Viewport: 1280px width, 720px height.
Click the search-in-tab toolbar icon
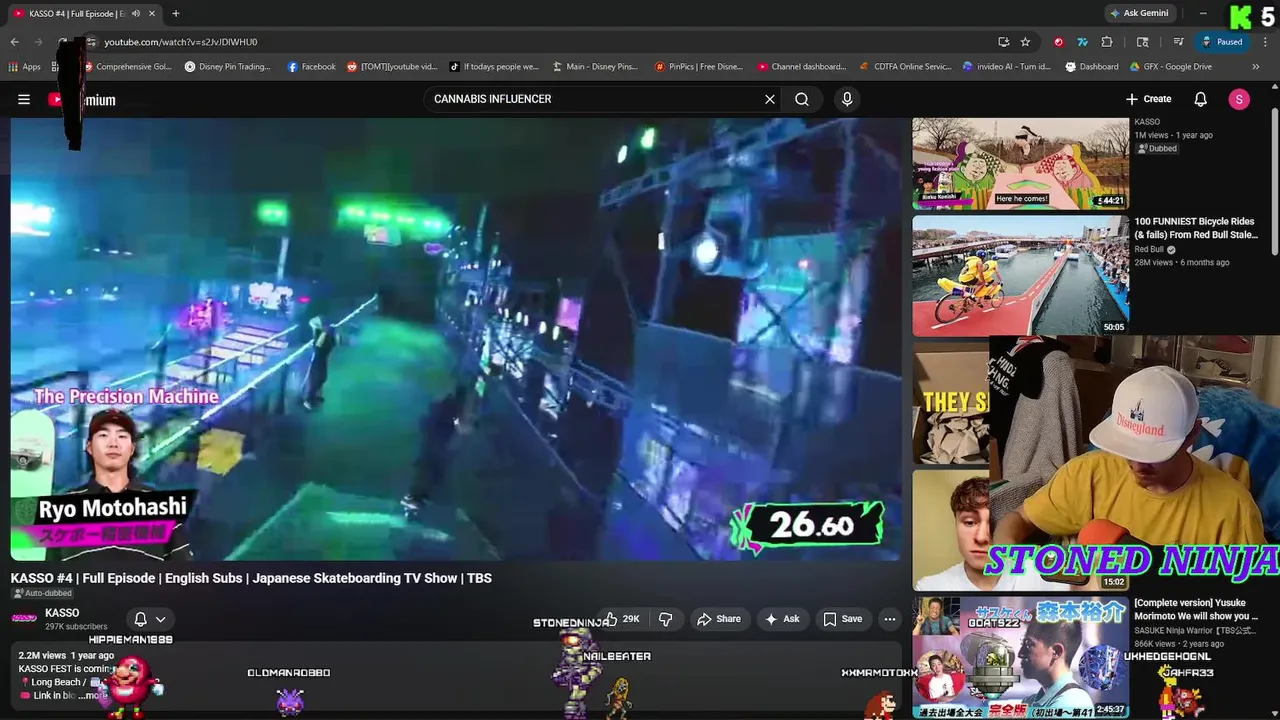click(x=1143, y=42)
